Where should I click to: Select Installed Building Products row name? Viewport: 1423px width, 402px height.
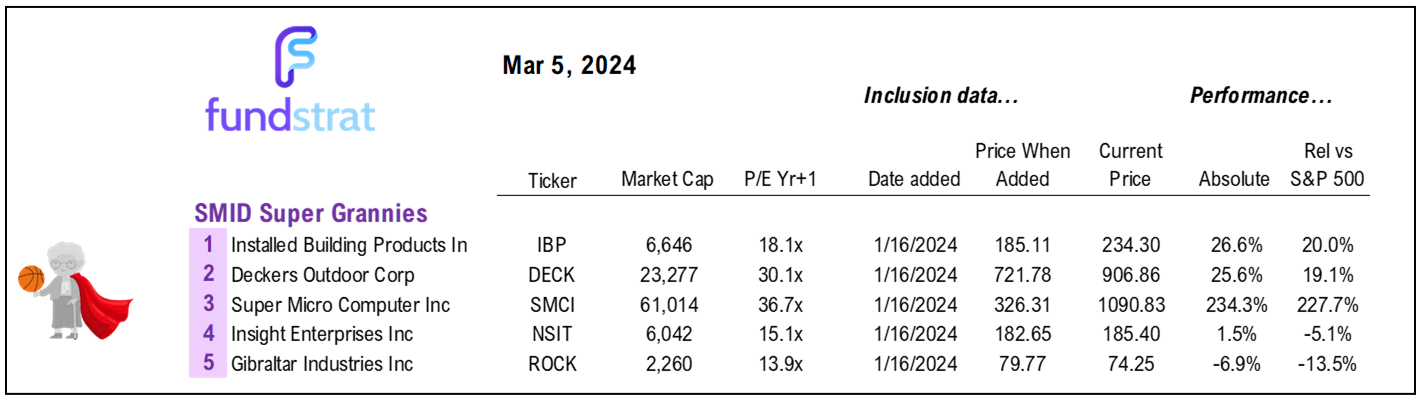coord(349,244)
